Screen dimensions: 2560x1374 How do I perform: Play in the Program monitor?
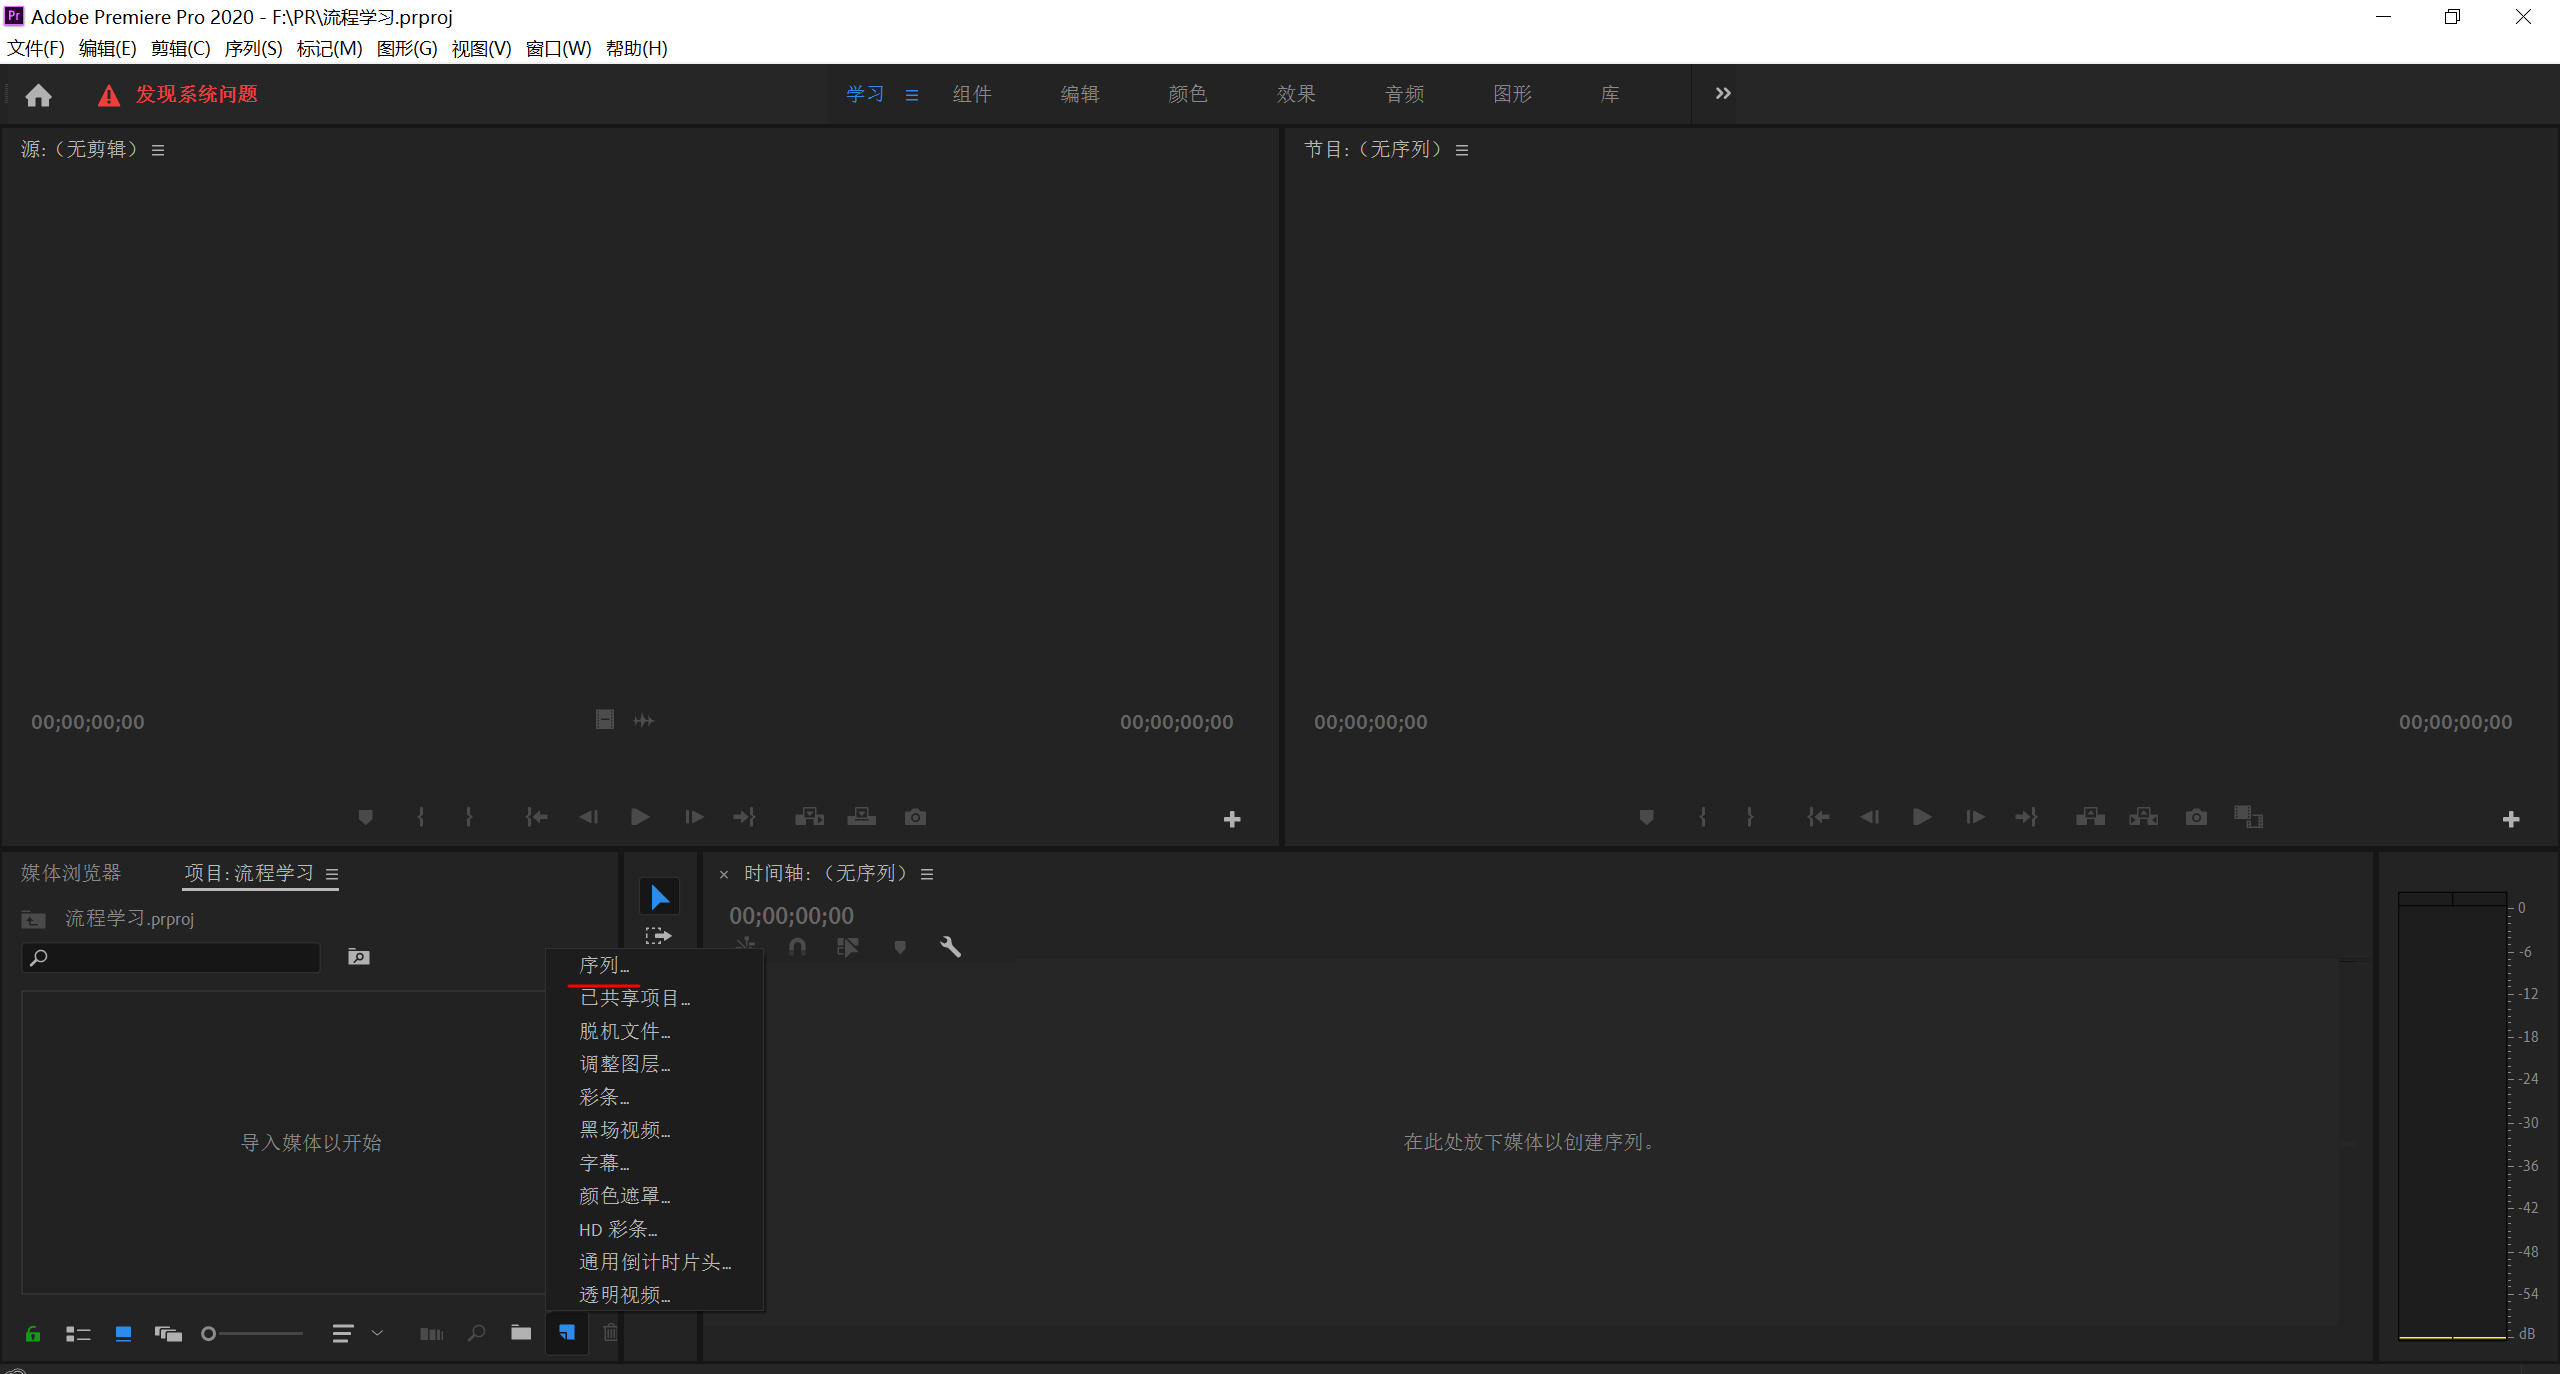1921,817
